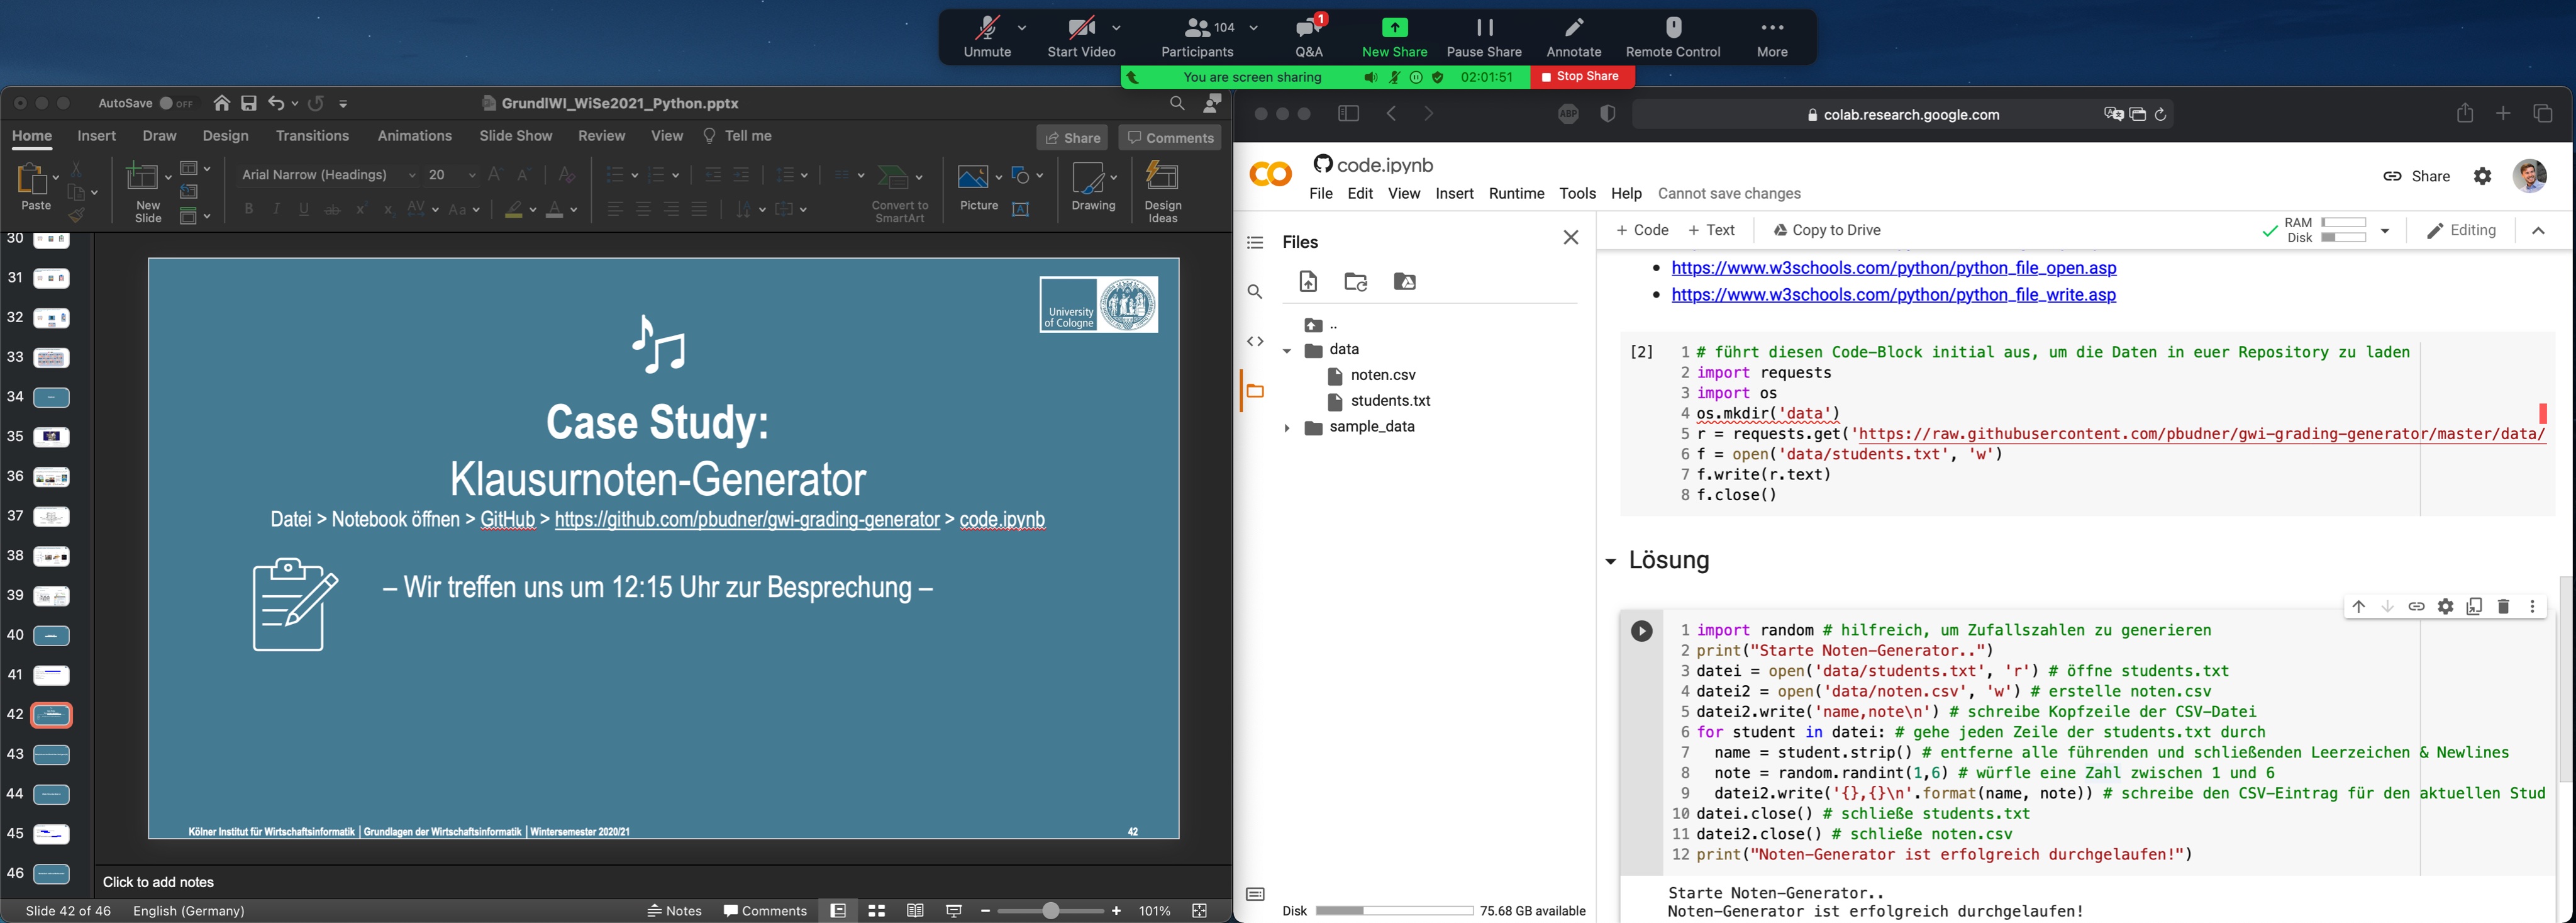
Task: Click Mount Drive folder icon
Action: tap(1404, 282)
